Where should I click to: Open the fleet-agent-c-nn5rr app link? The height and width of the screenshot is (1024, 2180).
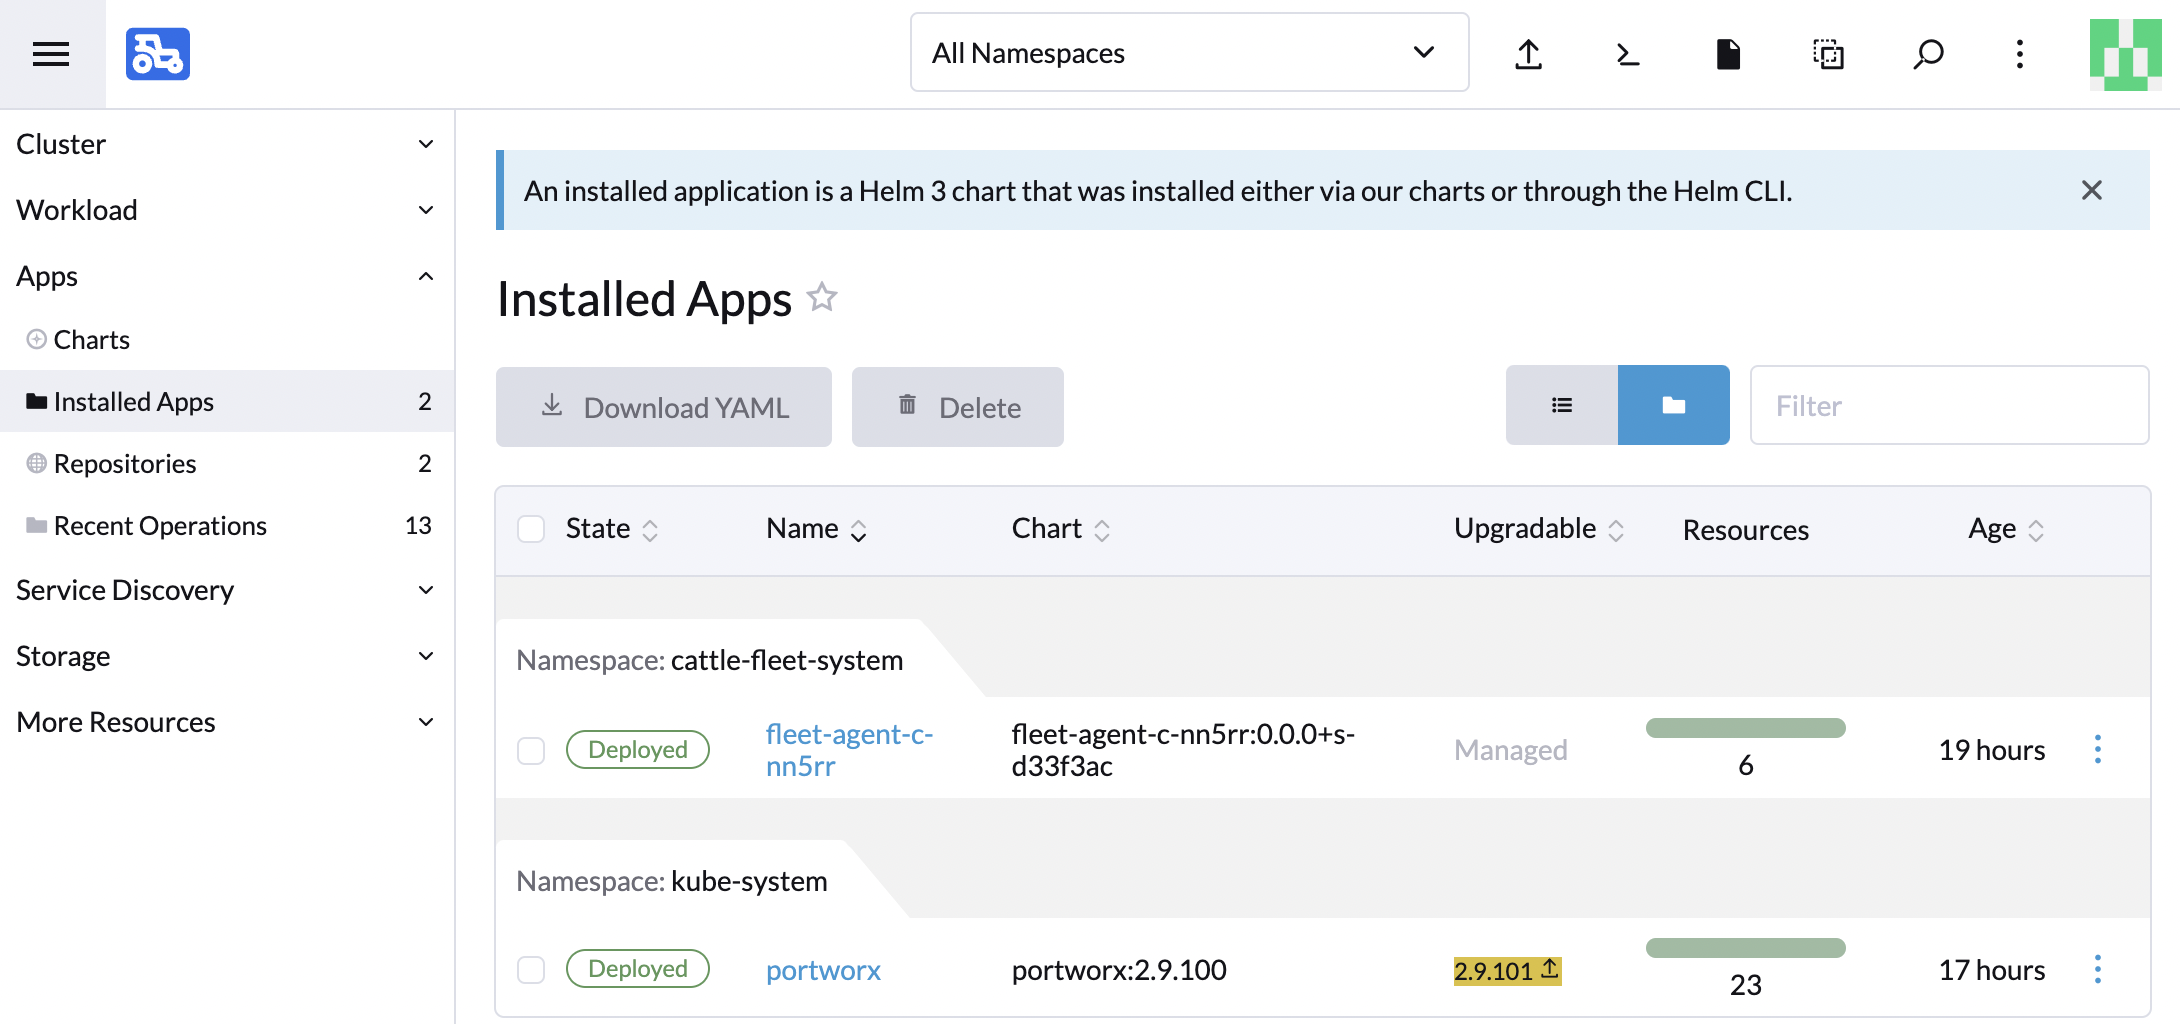pyautogui.click(x=849, y=750)
